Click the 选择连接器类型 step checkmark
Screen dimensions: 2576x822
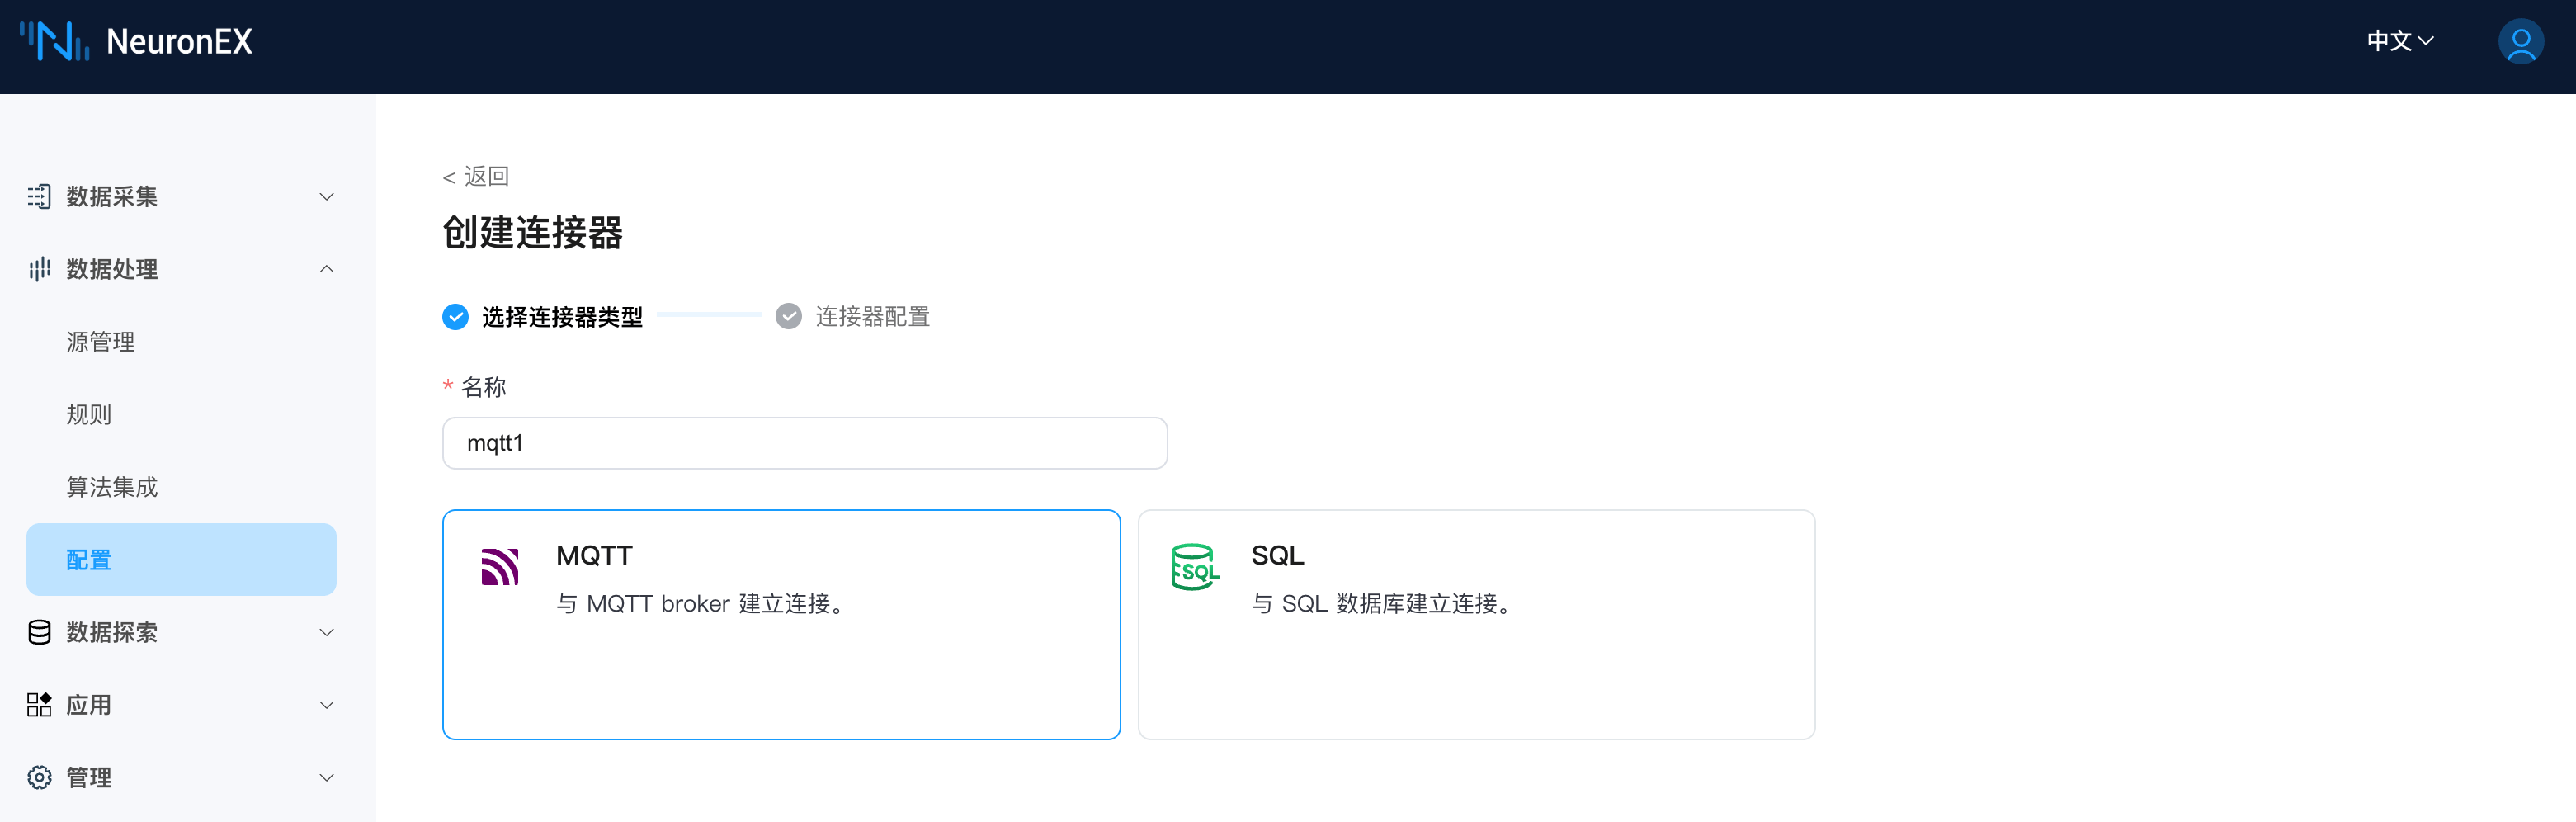click(x=455, y=317)
